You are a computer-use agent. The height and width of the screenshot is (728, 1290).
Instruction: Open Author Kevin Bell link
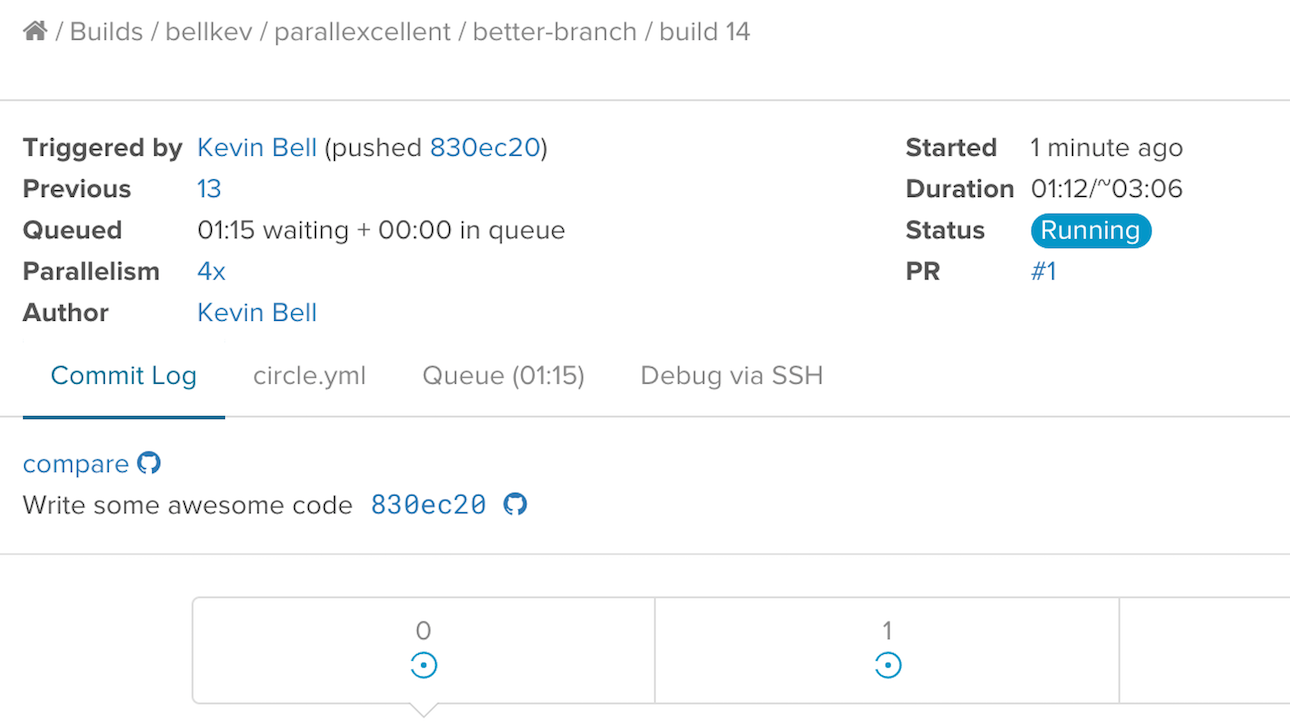pos(257,313)
